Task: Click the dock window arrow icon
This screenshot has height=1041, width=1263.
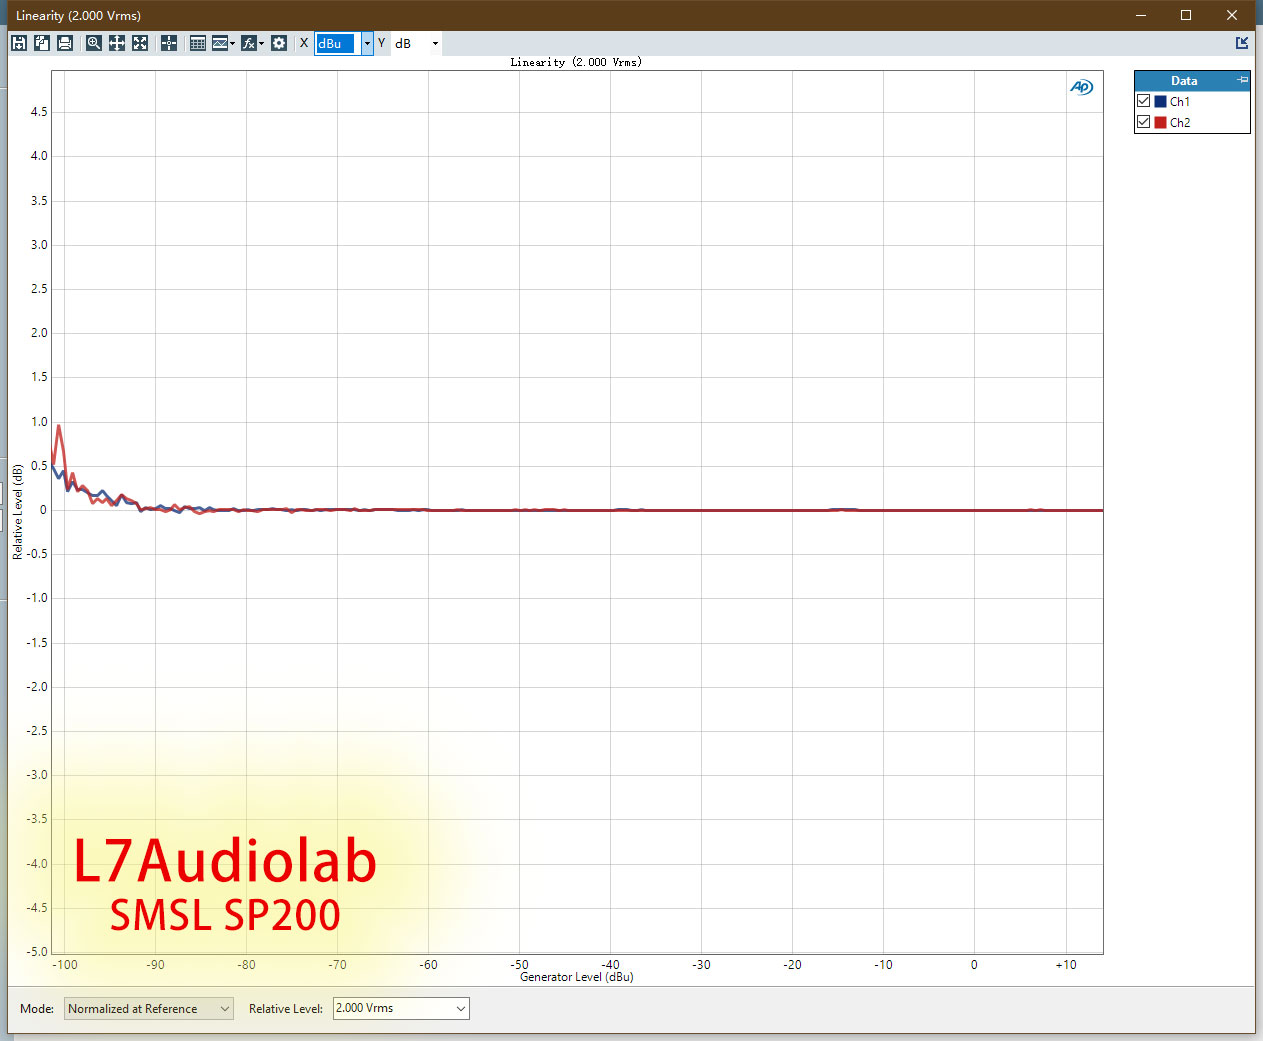Action: [1242, 43]
